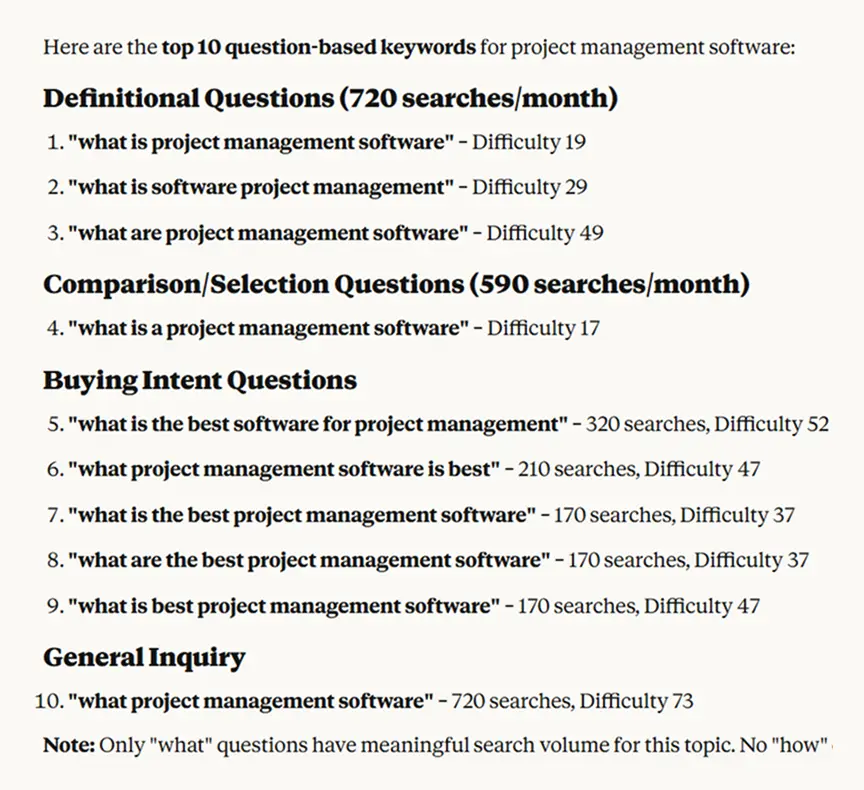Click "what is the best software for project management"
This screenshot has height=790, width=864.
(x=317, y=424)
